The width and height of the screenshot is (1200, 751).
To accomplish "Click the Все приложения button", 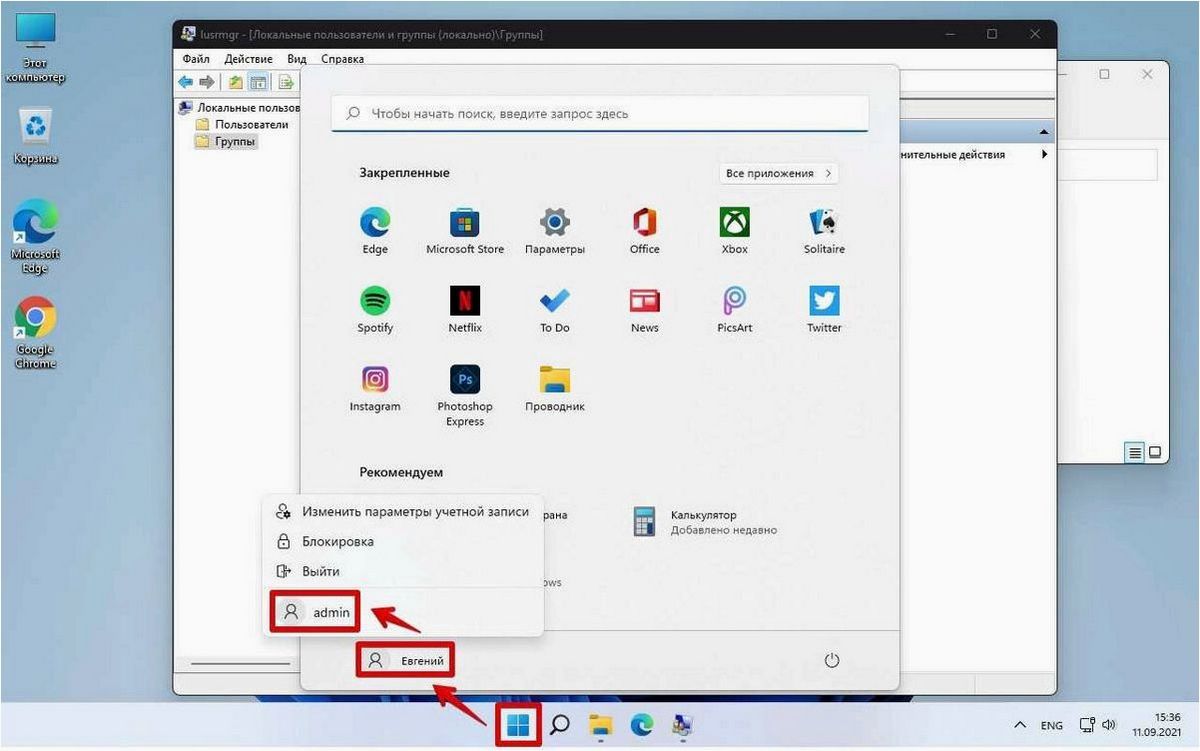I will click(778, 173).
